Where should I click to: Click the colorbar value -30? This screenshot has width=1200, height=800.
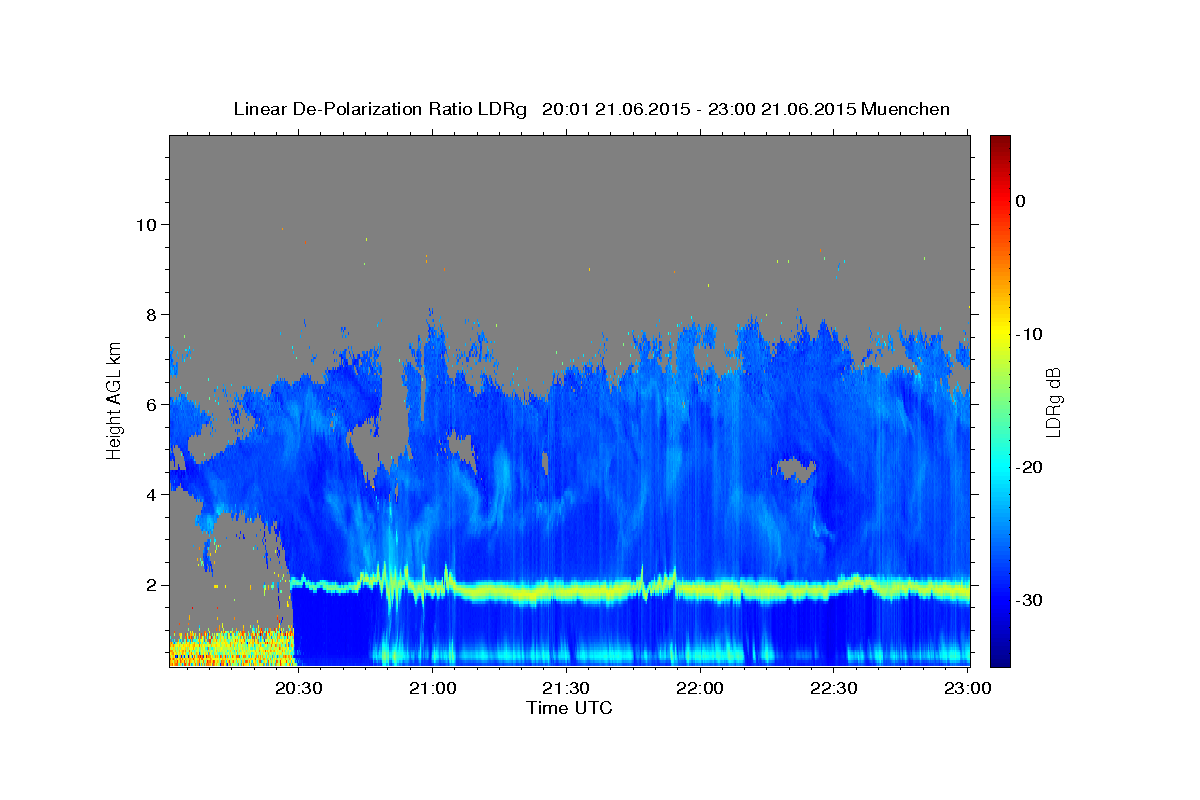pyautogui.click(x=1029, y=600)
